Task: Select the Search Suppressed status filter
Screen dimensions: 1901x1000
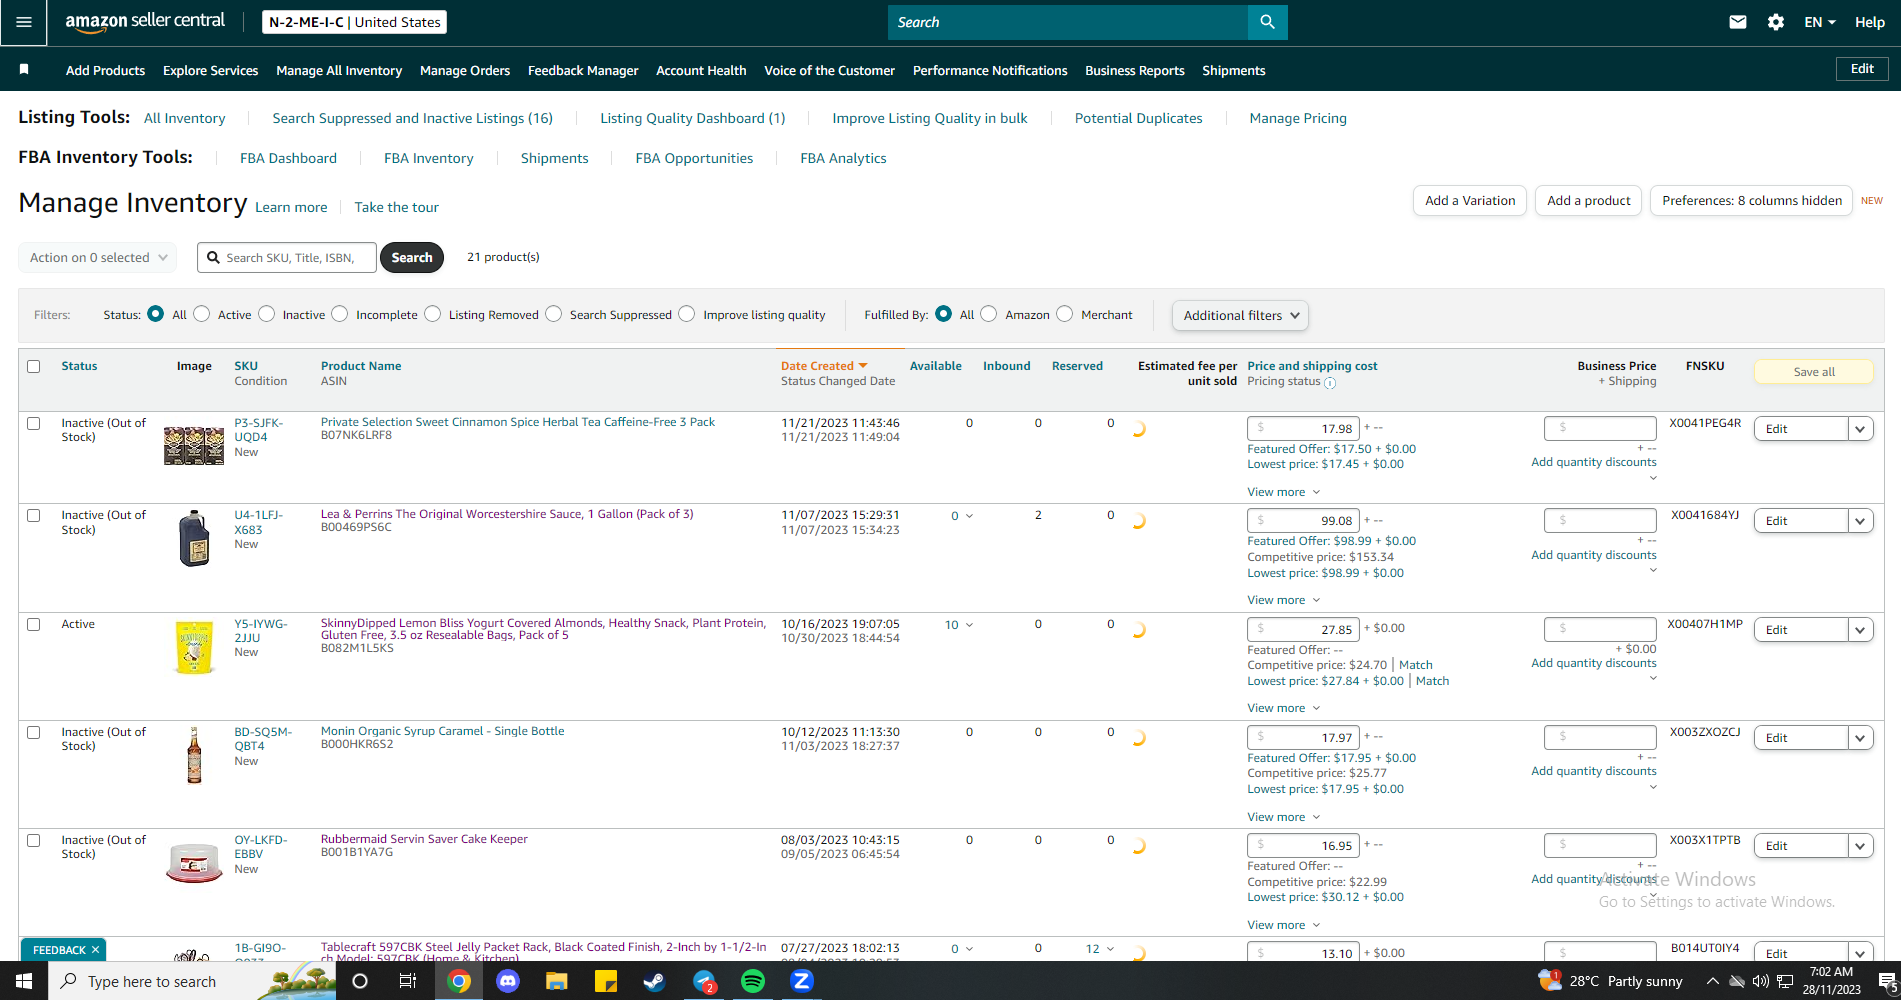Action: point(554,314)
